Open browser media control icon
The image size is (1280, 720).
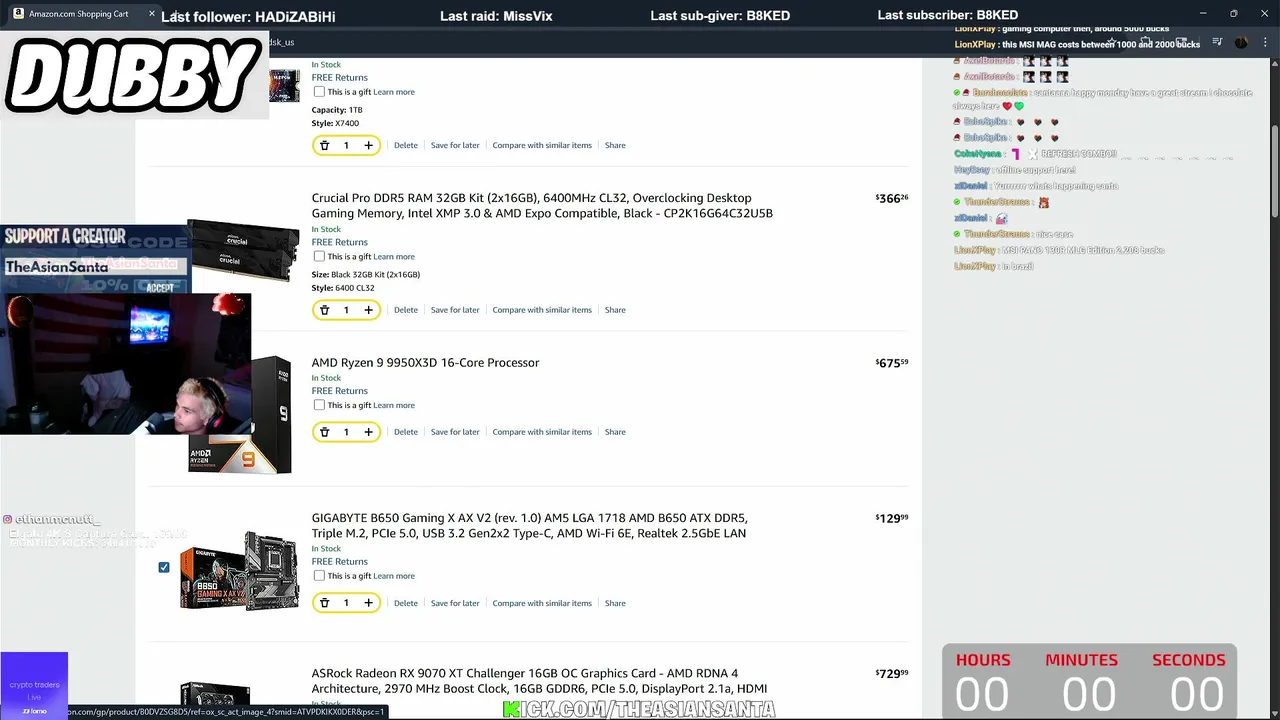click(x=1217, y=42)
